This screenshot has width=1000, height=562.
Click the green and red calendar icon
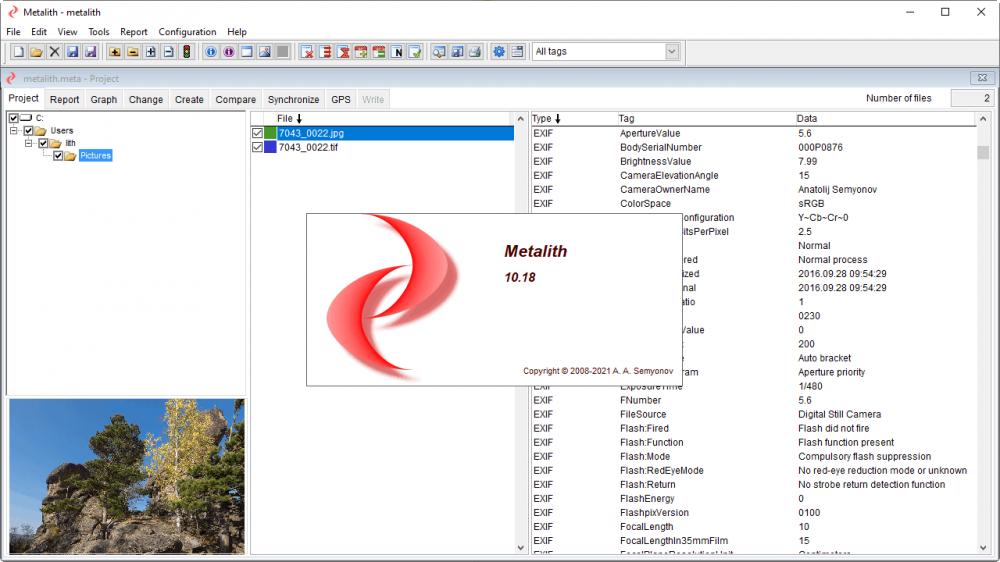(x=379, y=52)
